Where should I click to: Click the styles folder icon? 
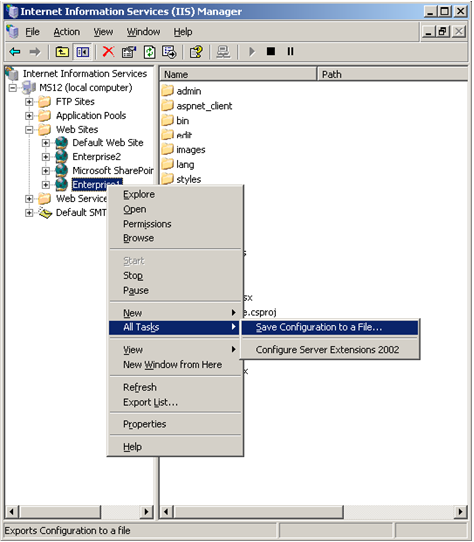[x=168, y=179]
